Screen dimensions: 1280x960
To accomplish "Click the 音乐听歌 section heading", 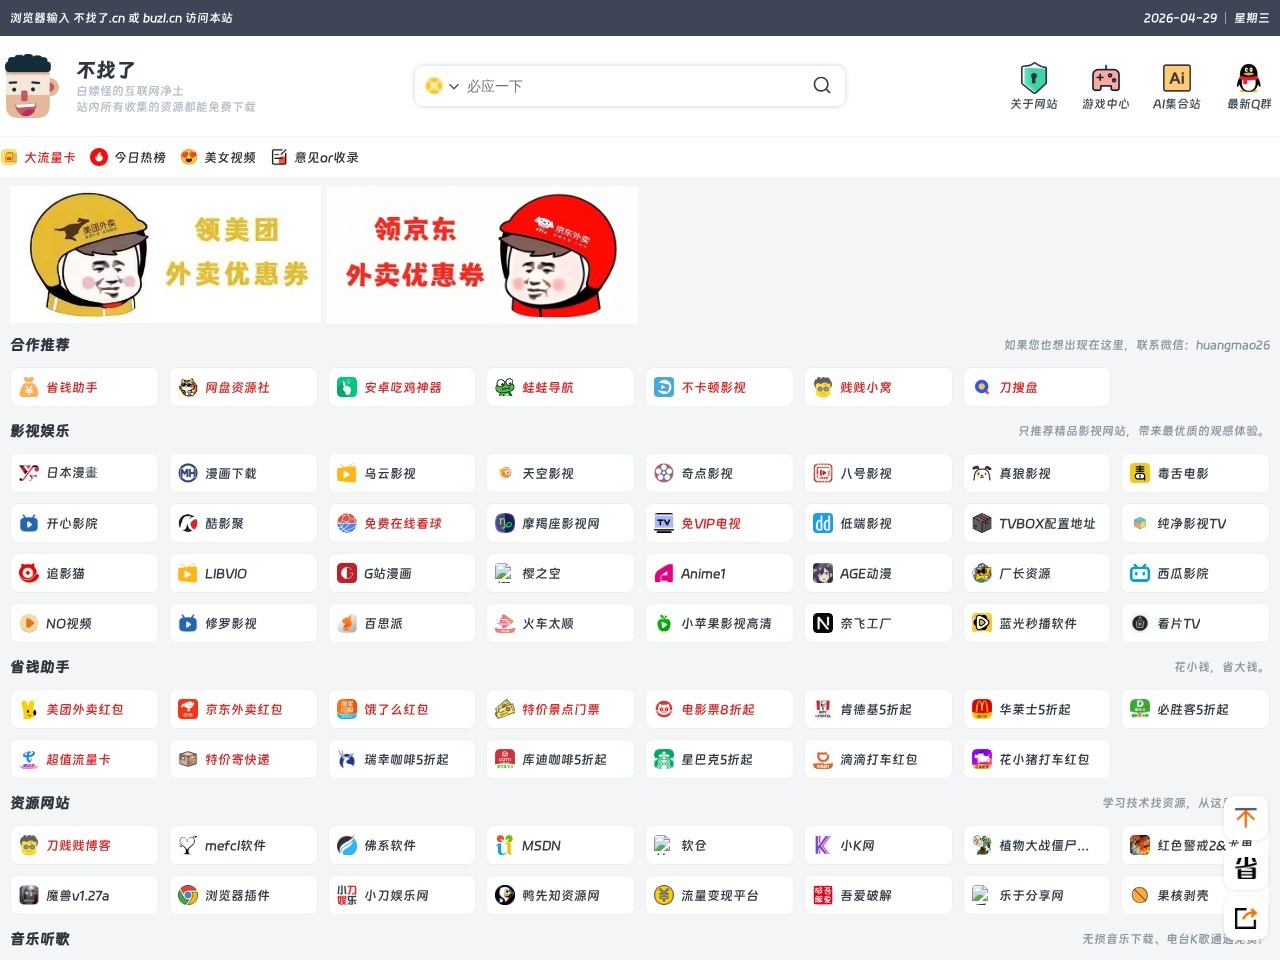I will coord(40,939).
